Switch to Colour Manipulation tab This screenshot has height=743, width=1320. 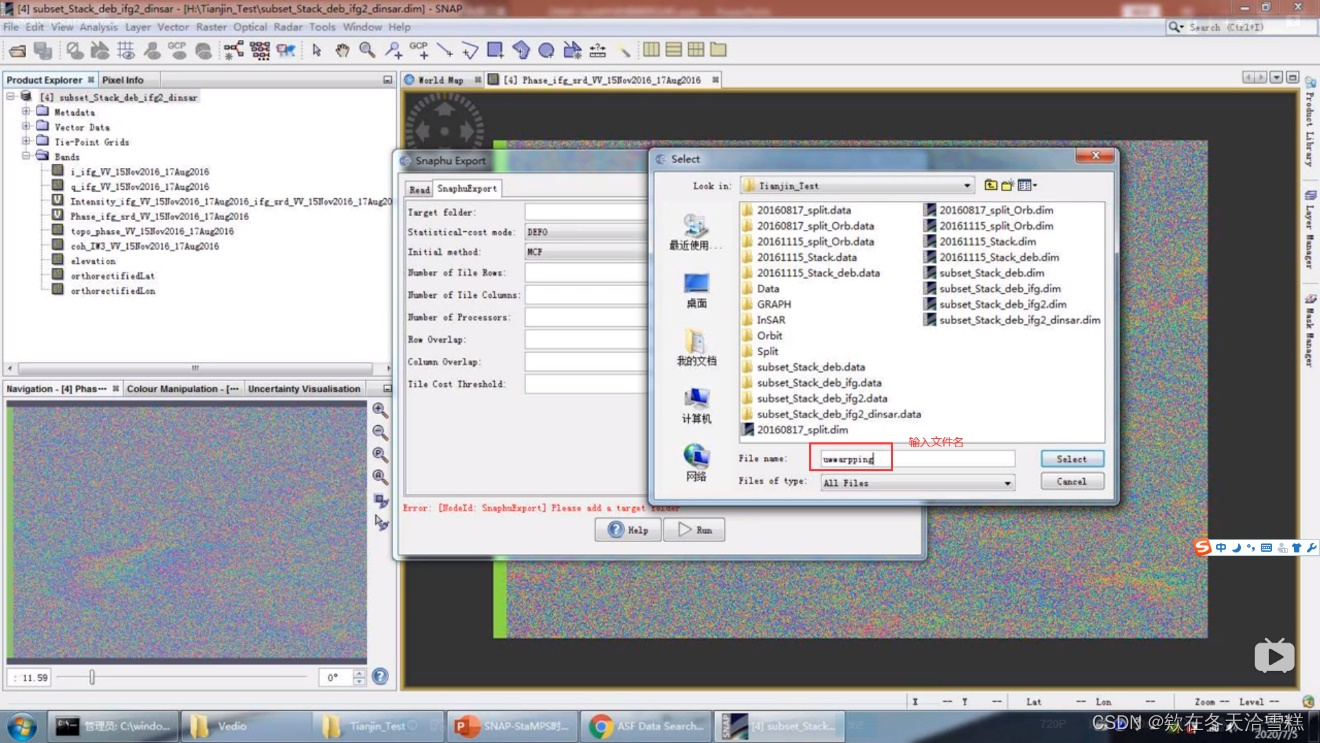[x=182, y=389]
